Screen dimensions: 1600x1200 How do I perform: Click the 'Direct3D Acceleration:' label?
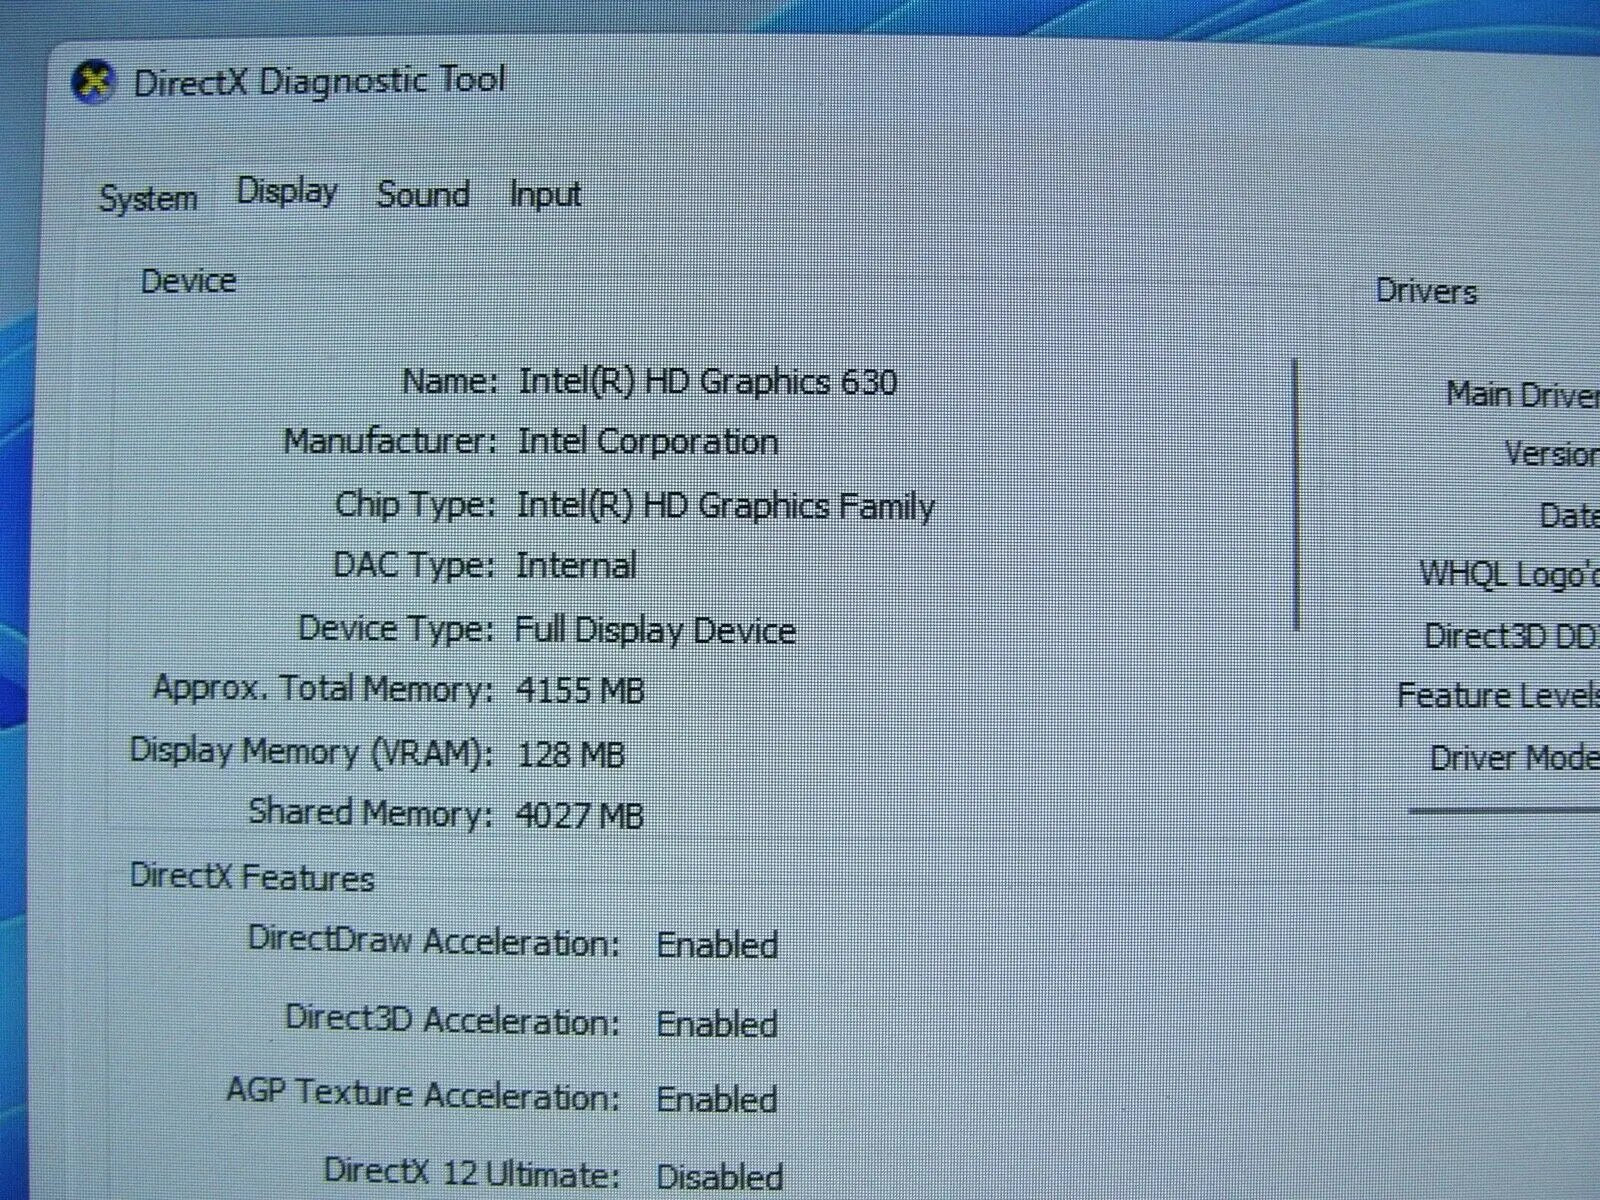pyautogui.click(x=452, y=1020)
